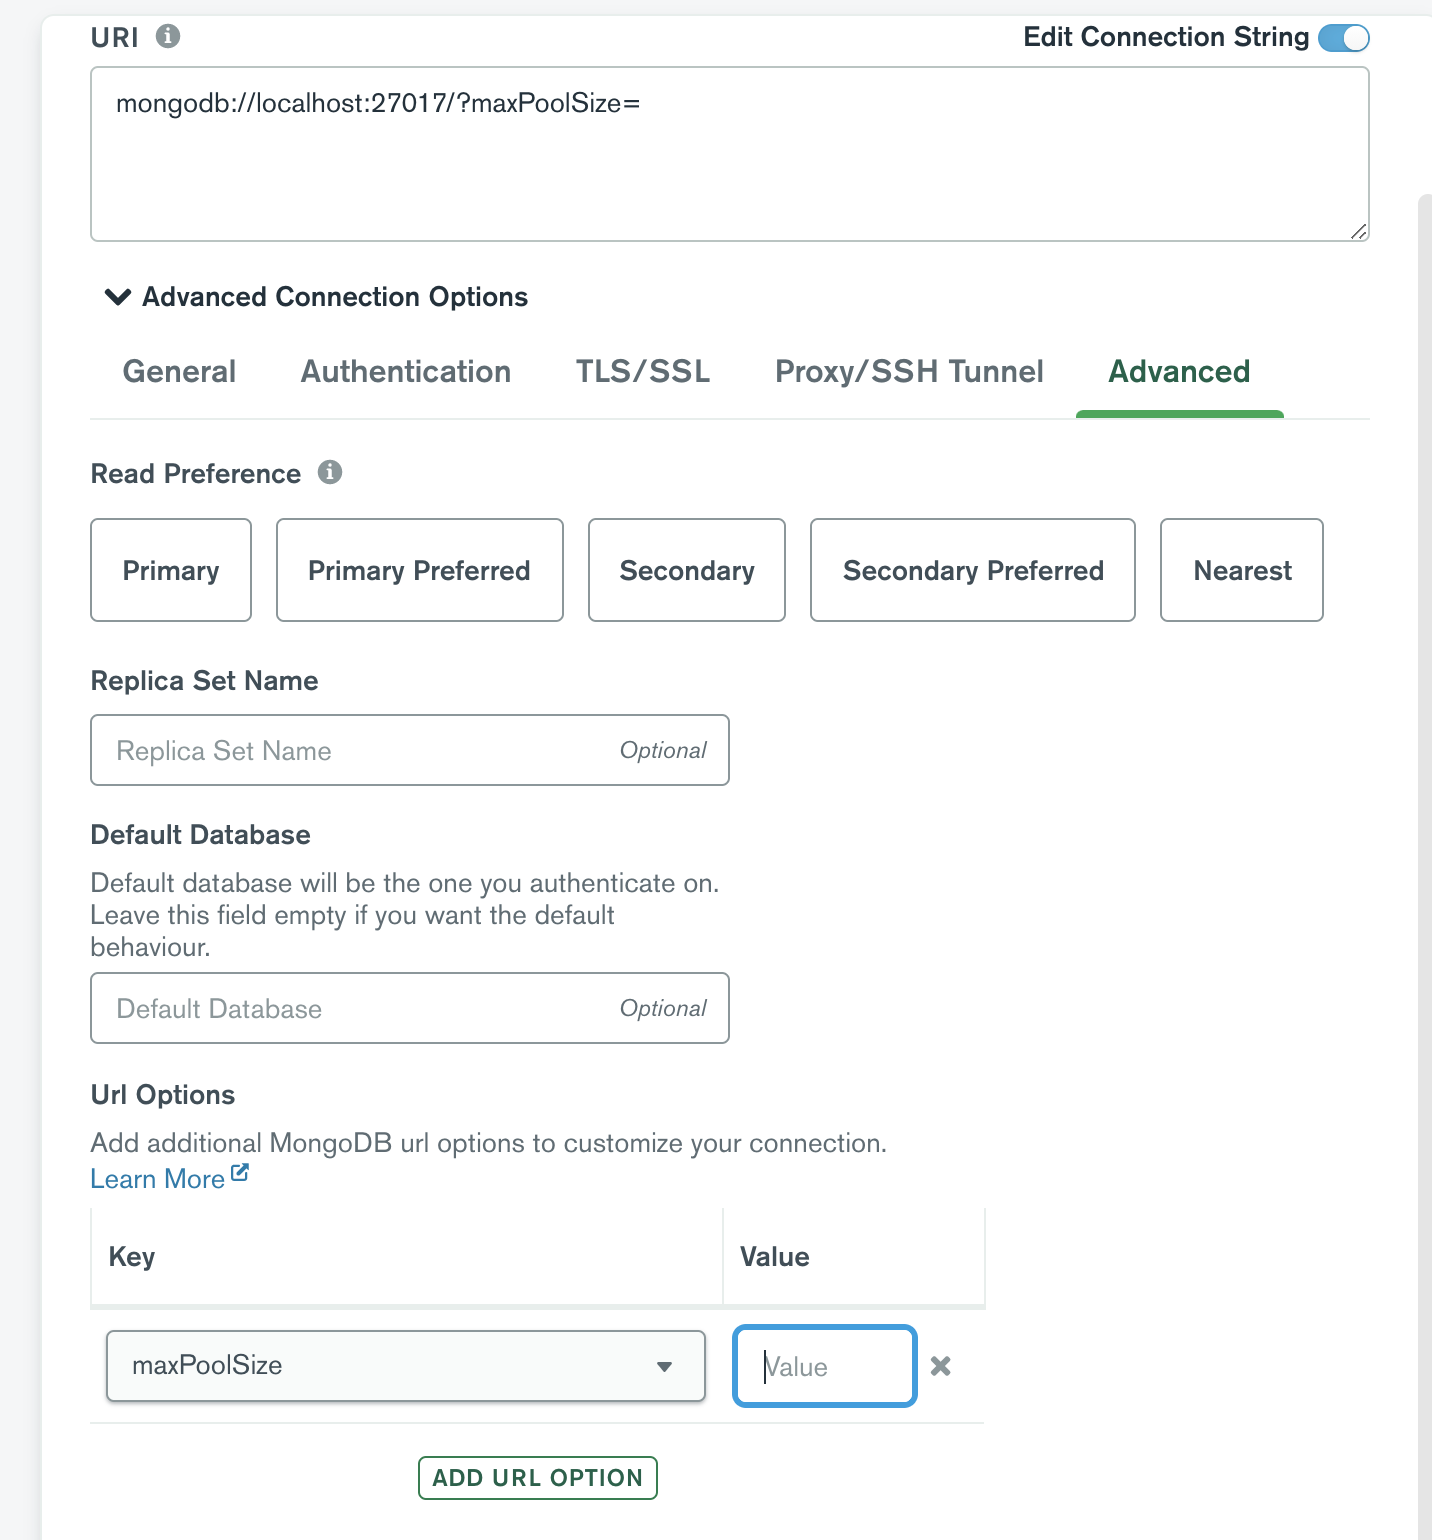Switch to the Proxy/SSH Tunnel tab
Image resolution: width=1432 pixels, height=1540 pixels.
click(909, 372)
